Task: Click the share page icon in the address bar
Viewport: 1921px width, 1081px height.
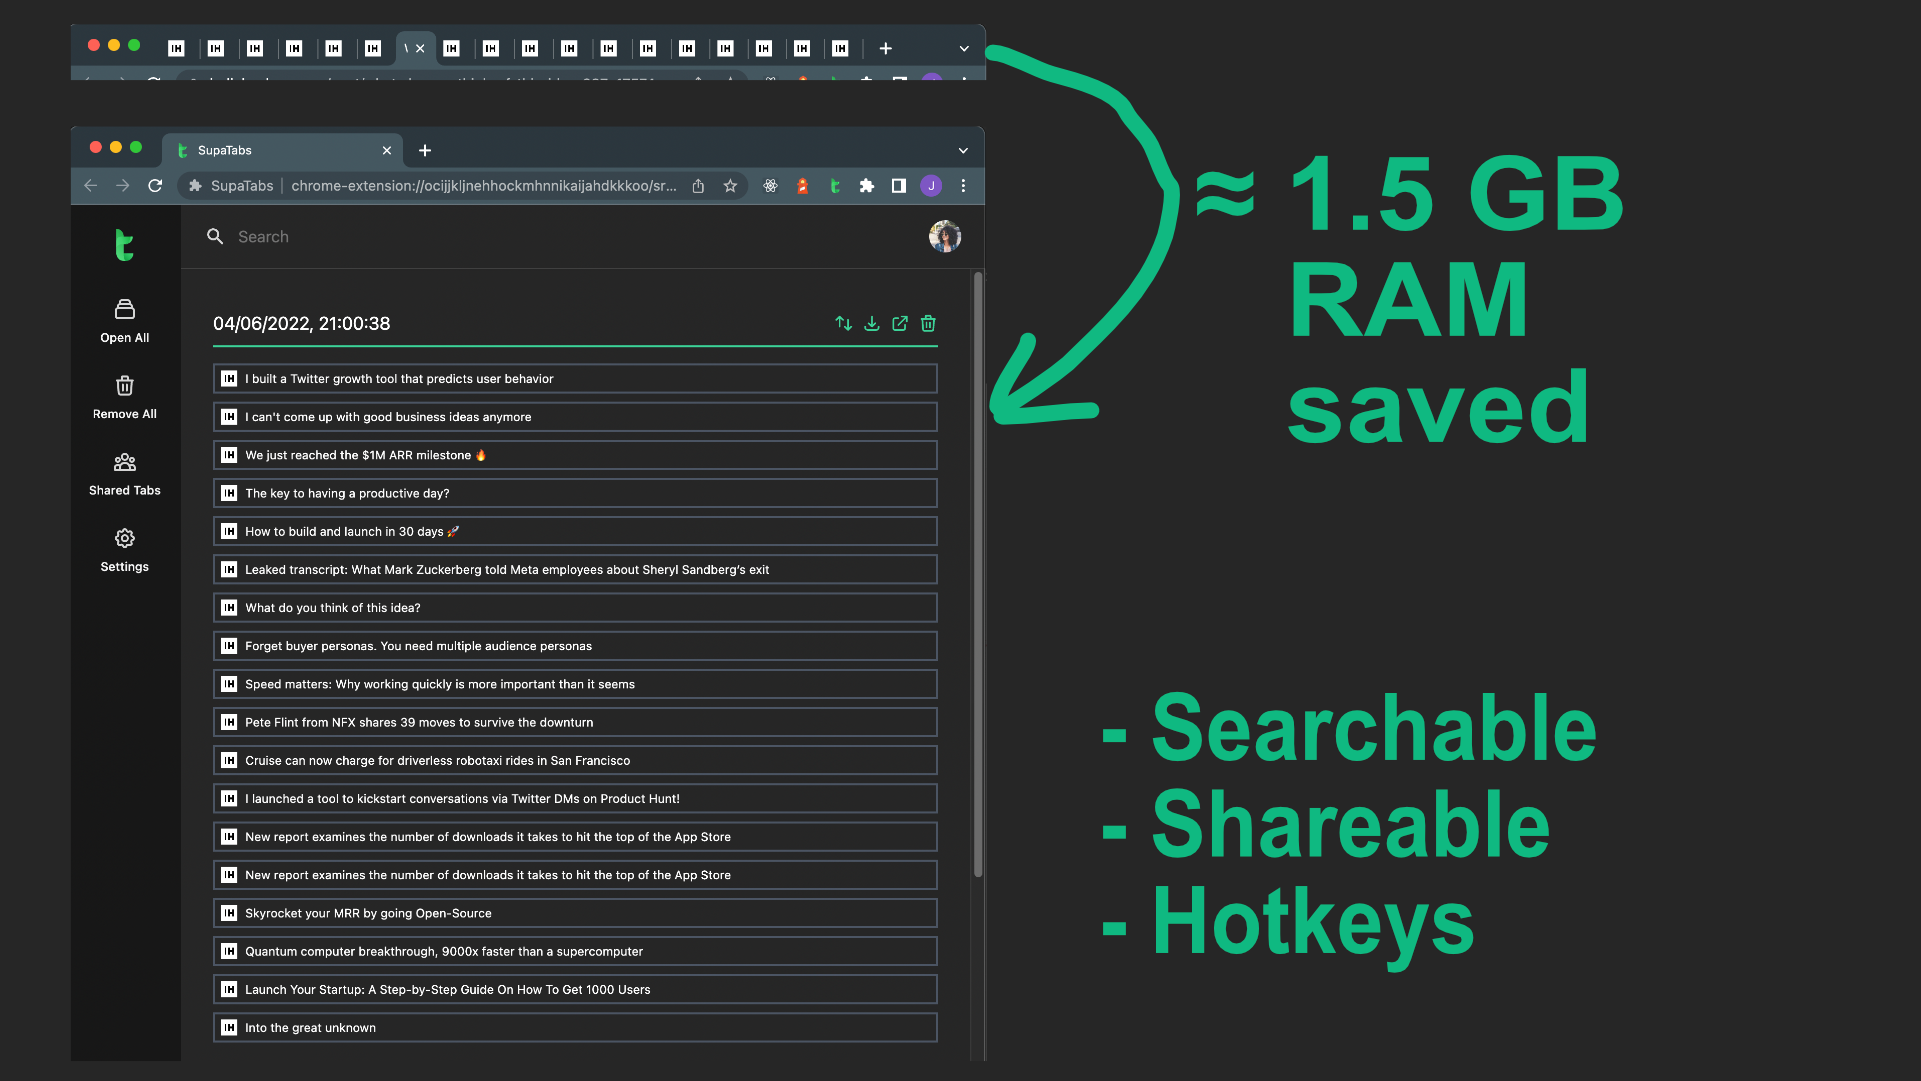Action: pyautogui.click(x=698, y=185)
